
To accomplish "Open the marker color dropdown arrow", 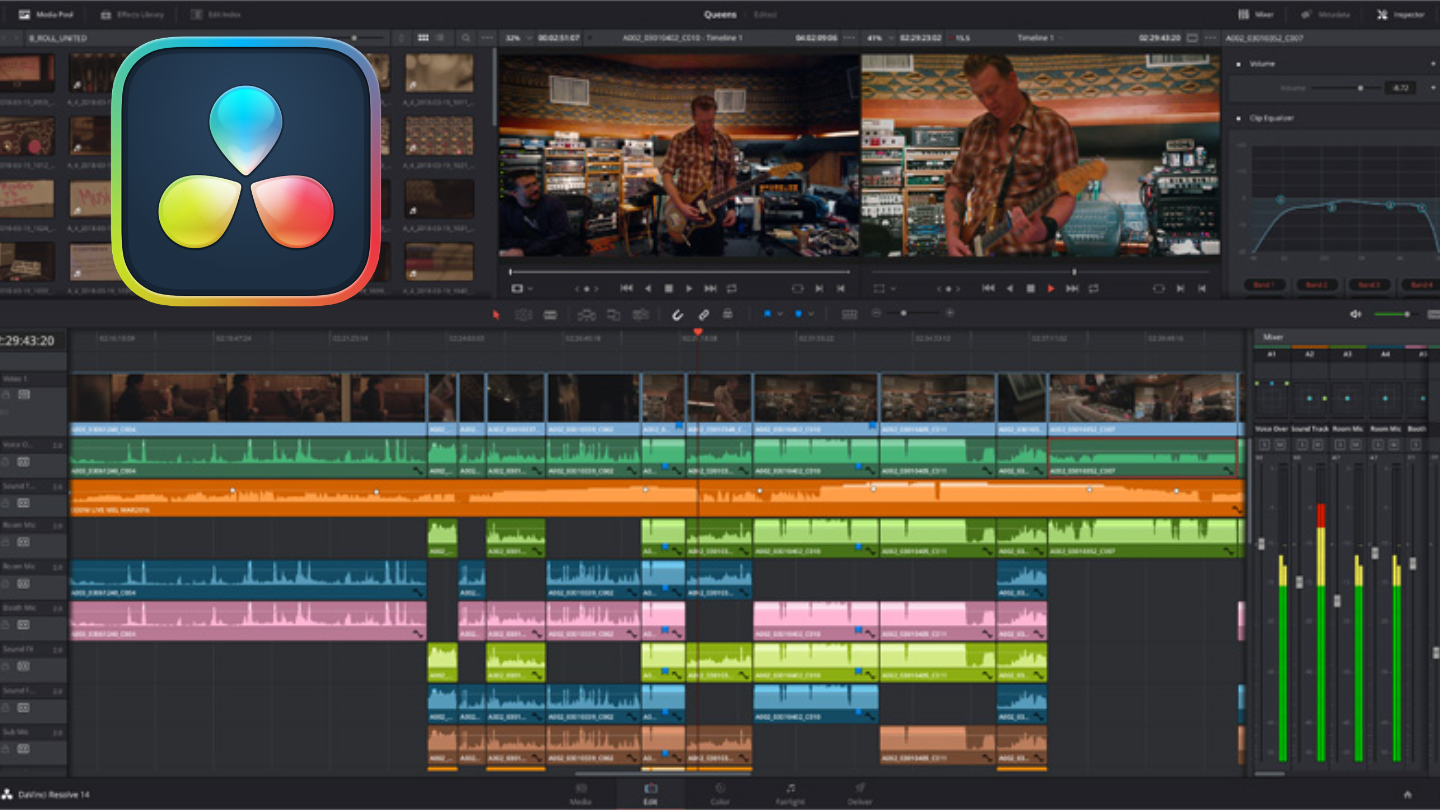I will 811,314.
